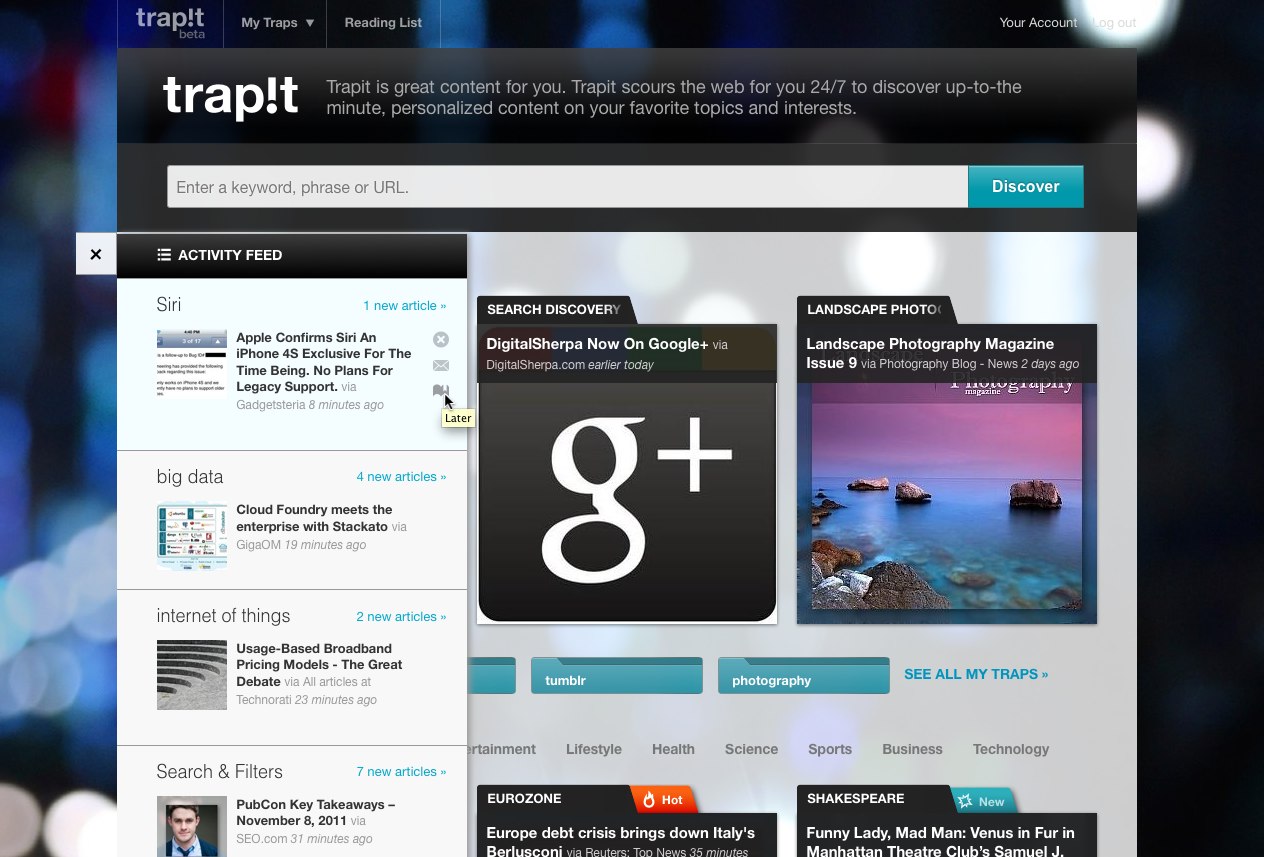Read 'Cloud Foundry meets the enterprise with Stackato'
This screenshot has height=857, width=1264.
(x=314, y=518)
